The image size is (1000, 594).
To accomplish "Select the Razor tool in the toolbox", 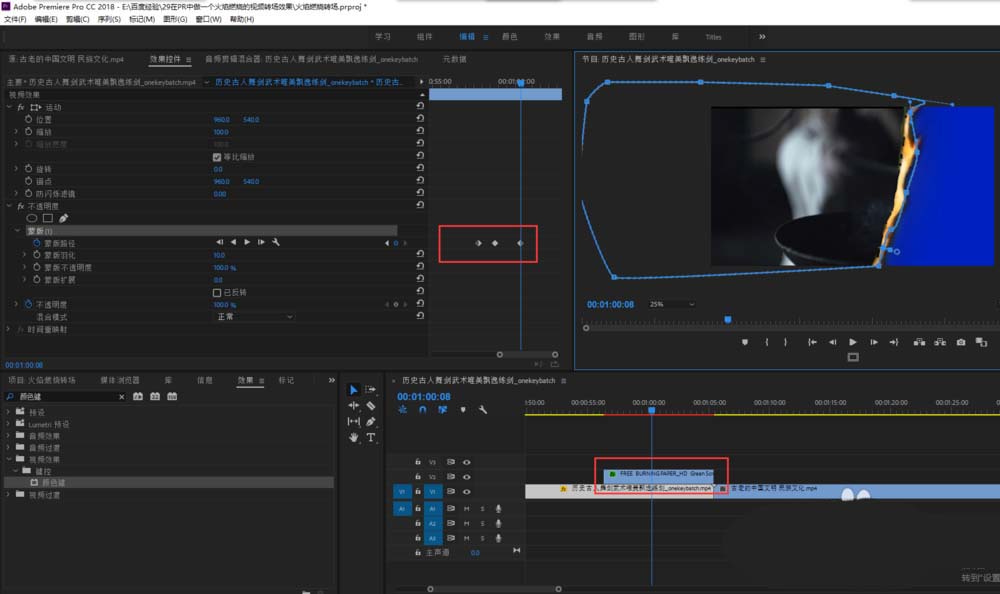I will 370,406.
